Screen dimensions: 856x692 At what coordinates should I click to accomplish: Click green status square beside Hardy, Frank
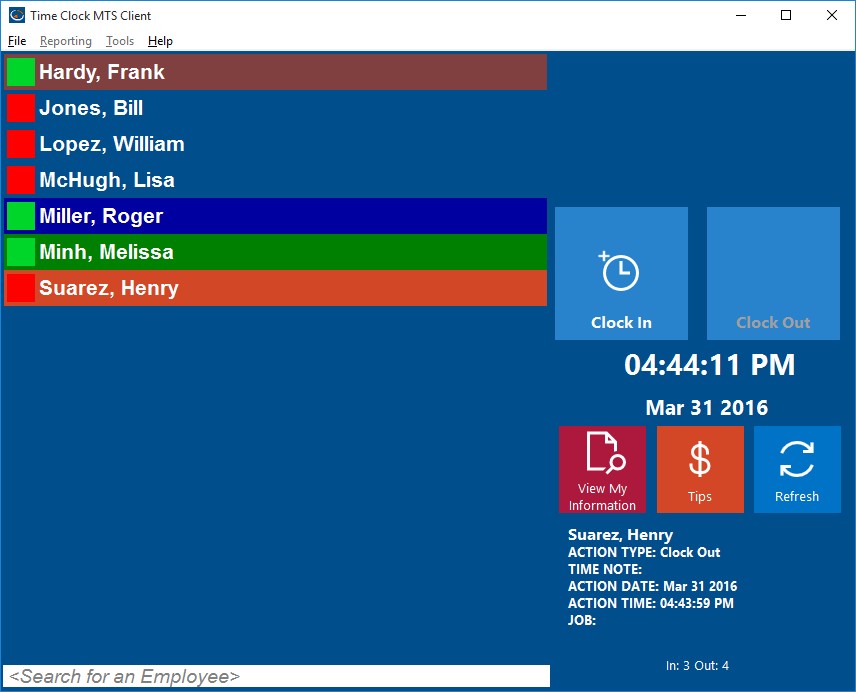pos(21,72)
